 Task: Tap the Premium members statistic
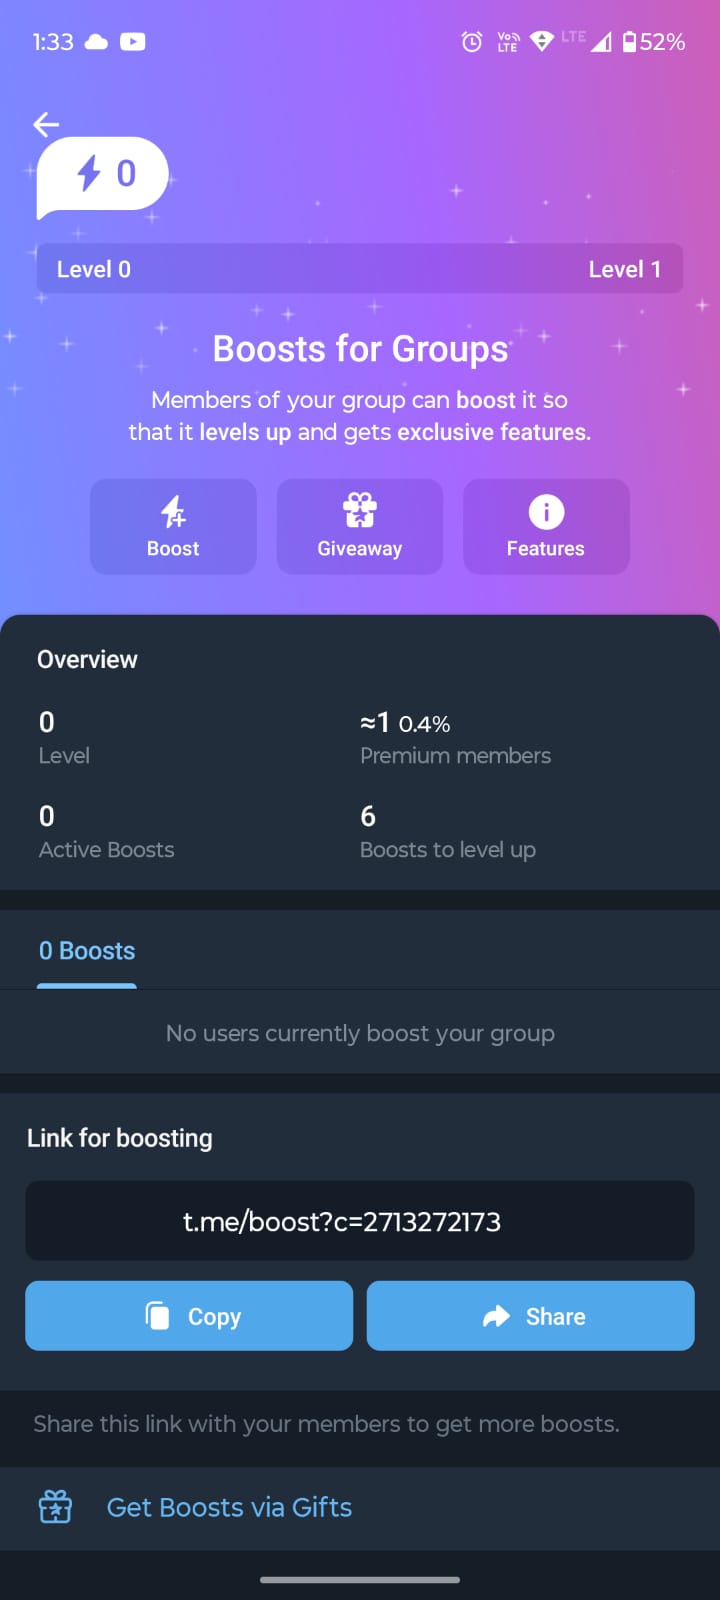point(455,738)
